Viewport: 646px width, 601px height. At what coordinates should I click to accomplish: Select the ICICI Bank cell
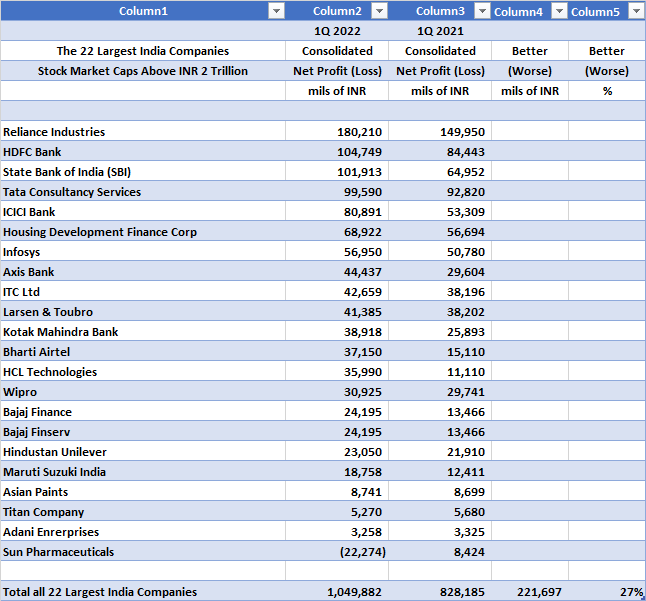tap(143, 211)
